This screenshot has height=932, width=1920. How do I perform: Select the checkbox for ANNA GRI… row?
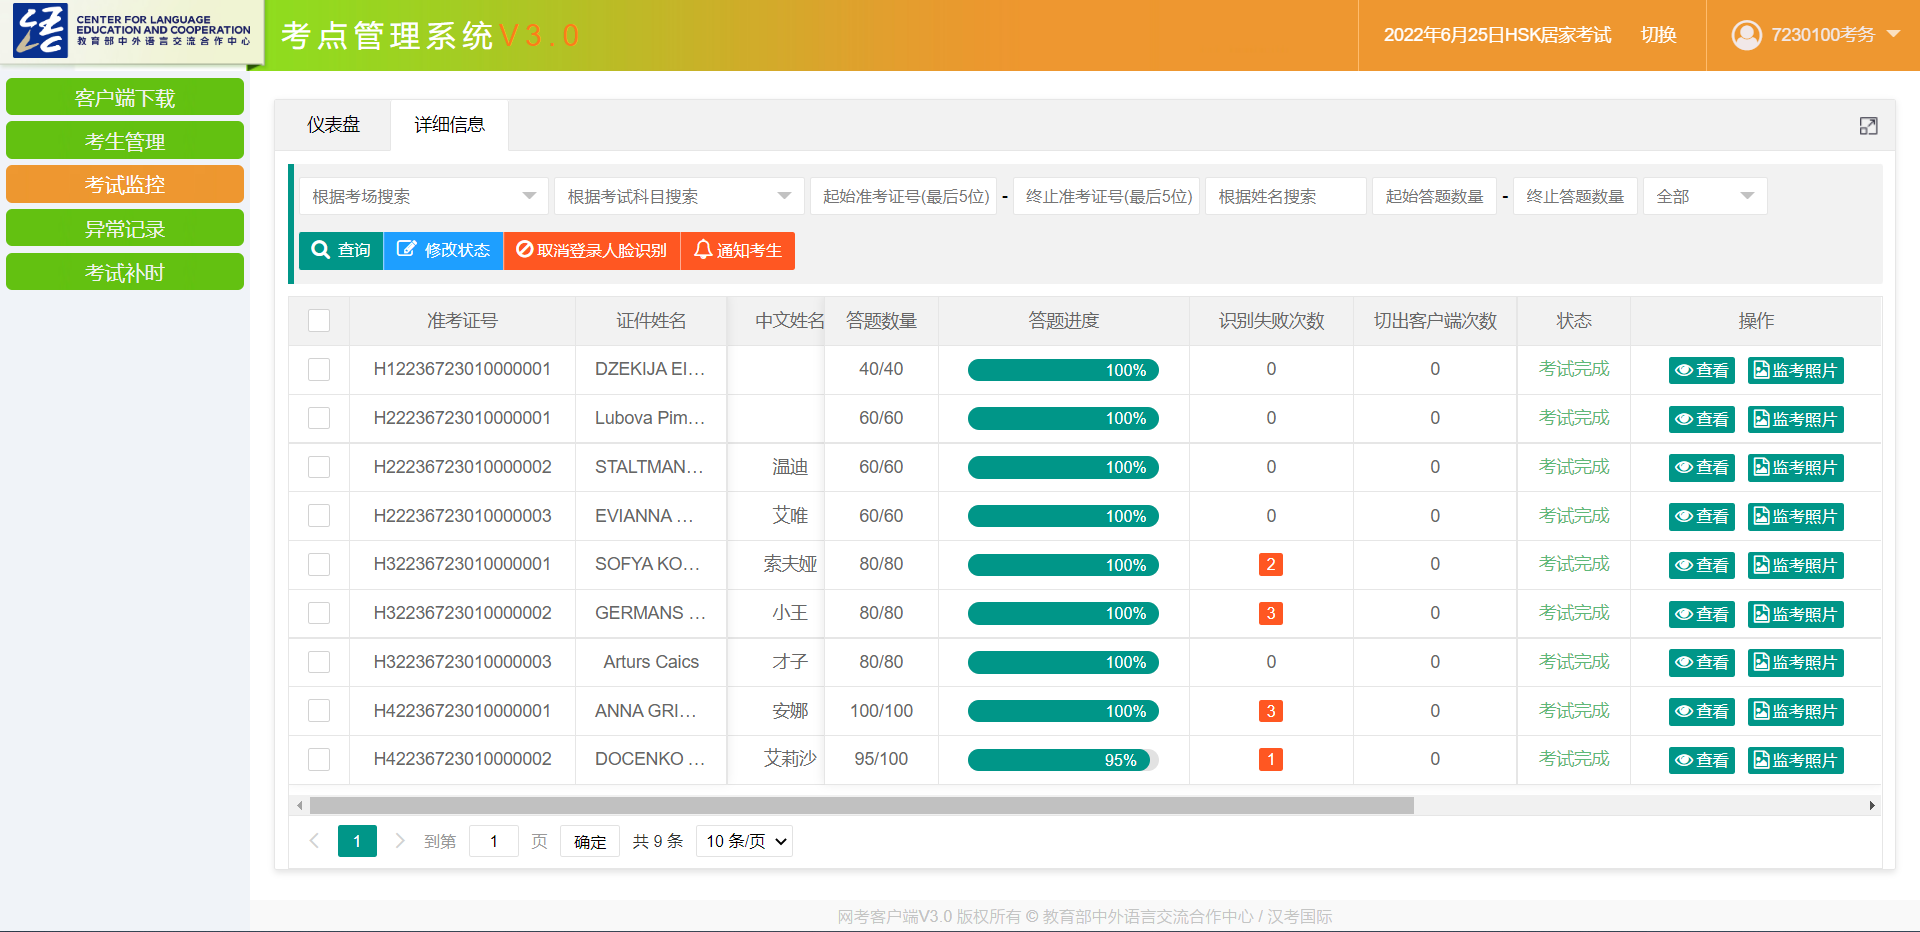point(319,711)
